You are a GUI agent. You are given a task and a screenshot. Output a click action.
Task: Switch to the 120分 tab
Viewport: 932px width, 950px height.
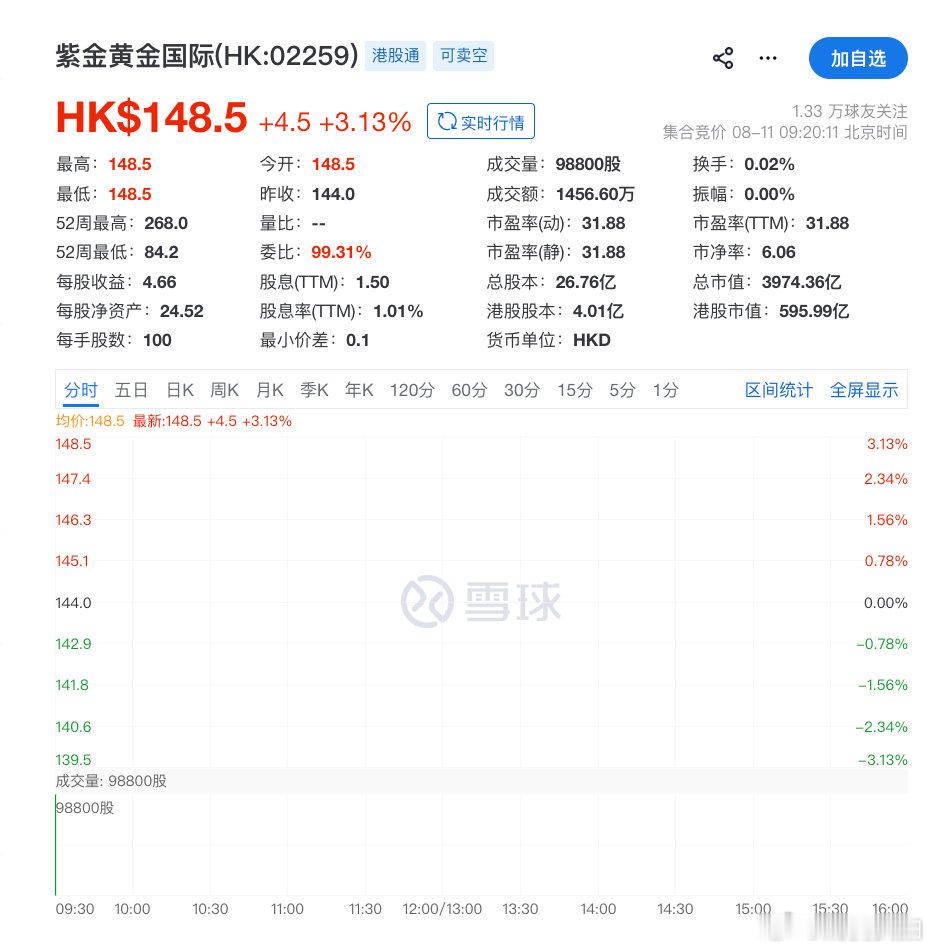pyautogui.click(x=412, y=390)
